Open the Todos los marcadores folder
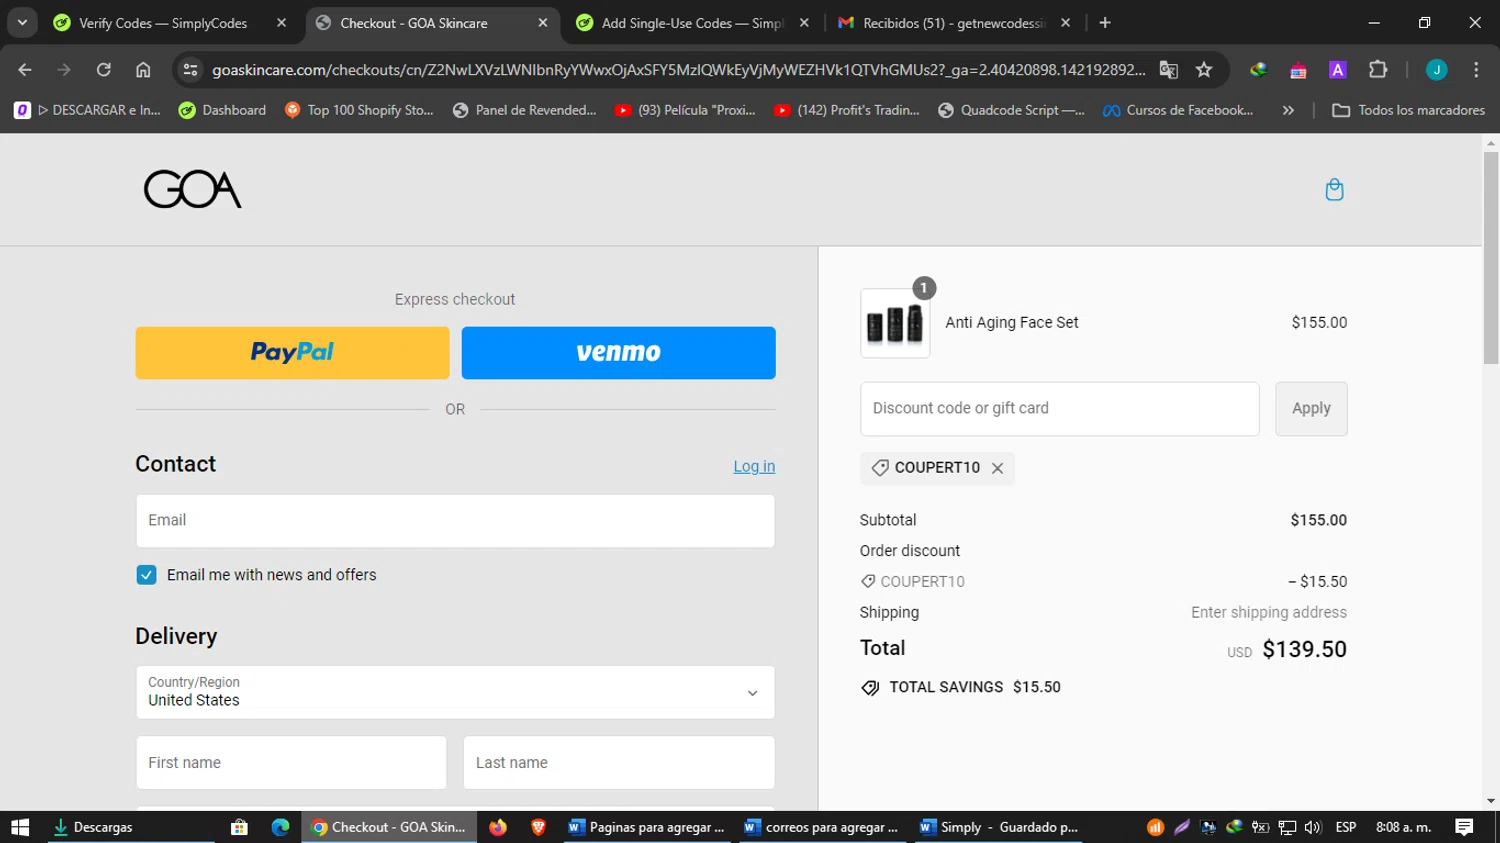This screenshot has width=1500, height=843. [x=1408, y=110]
